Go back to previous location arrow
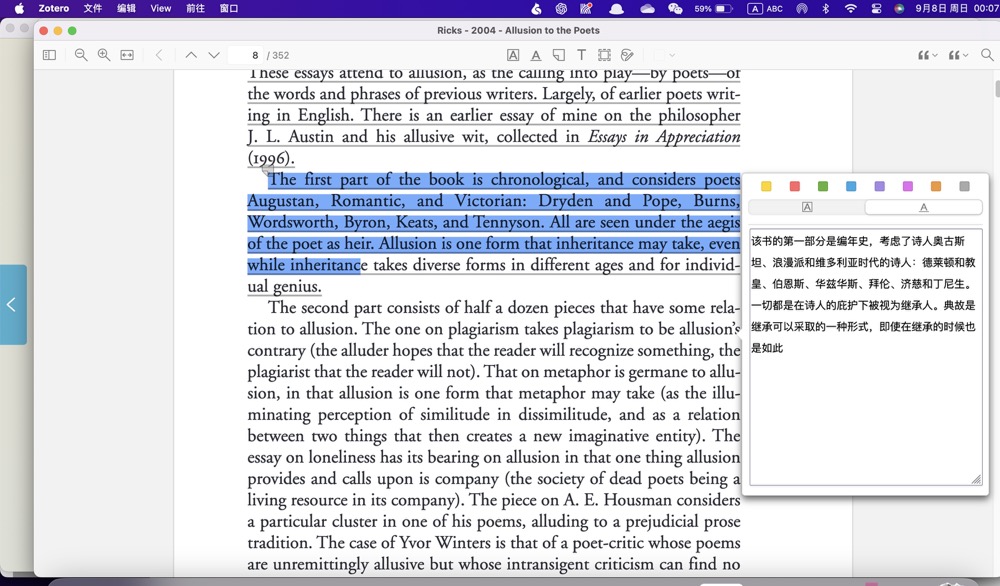The image size is (1000, 586). click(x=159, y=55)
